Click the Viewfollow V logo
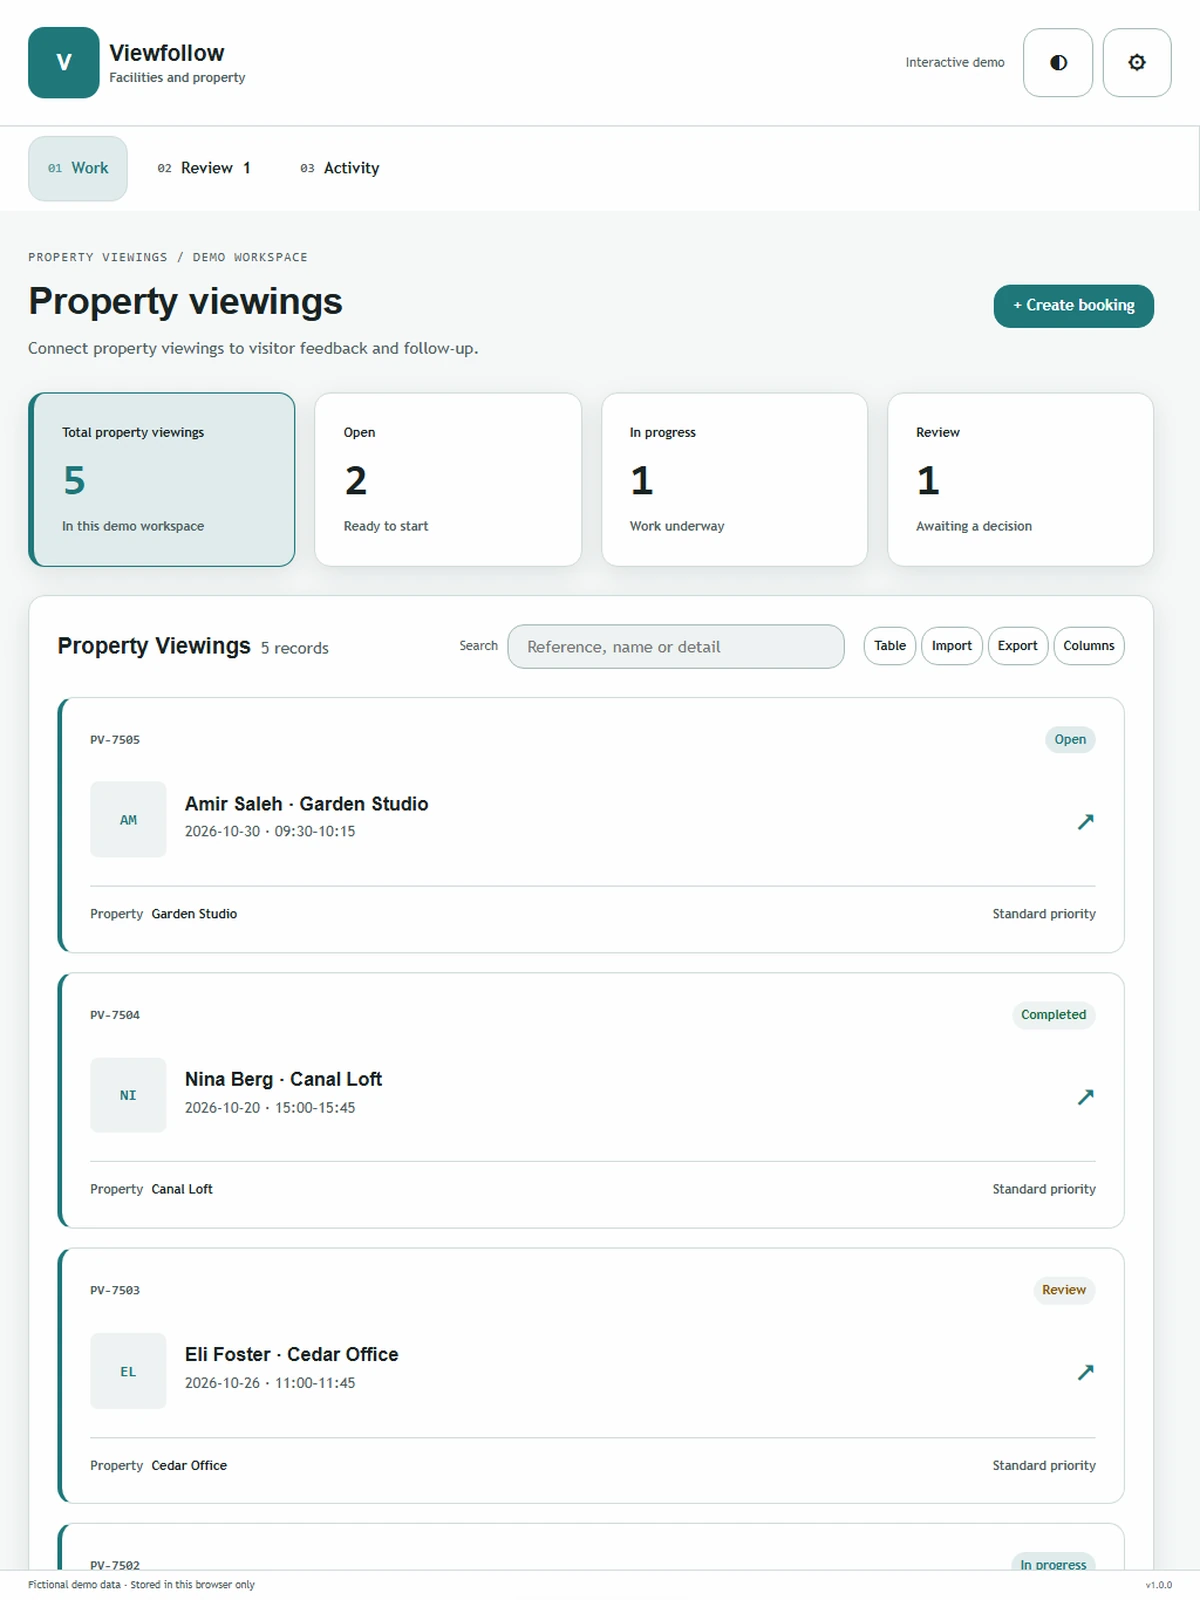This screenshot has width=1200, height=1600. click(x=64, y=62)
